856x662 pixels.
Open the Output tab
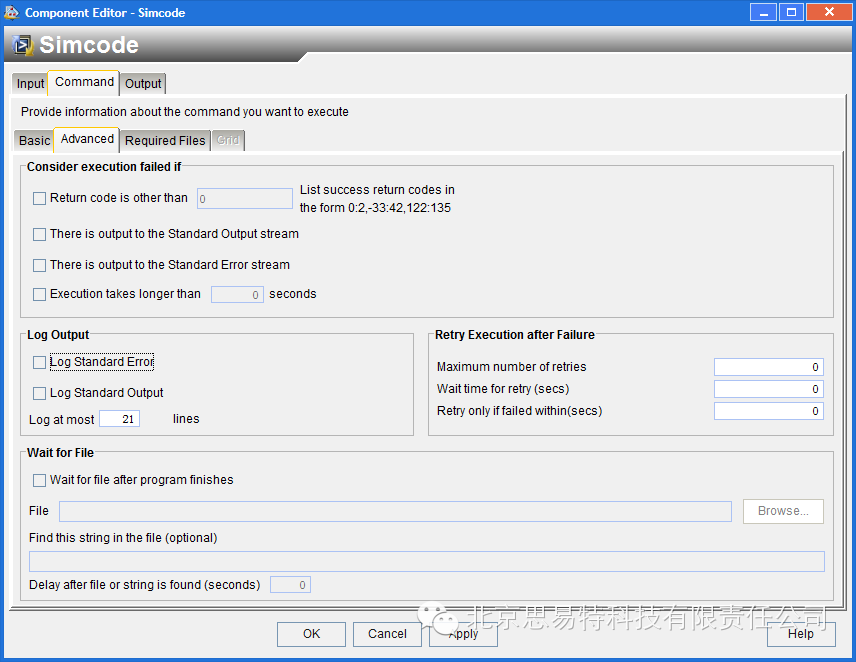click(x=143, y=84)
